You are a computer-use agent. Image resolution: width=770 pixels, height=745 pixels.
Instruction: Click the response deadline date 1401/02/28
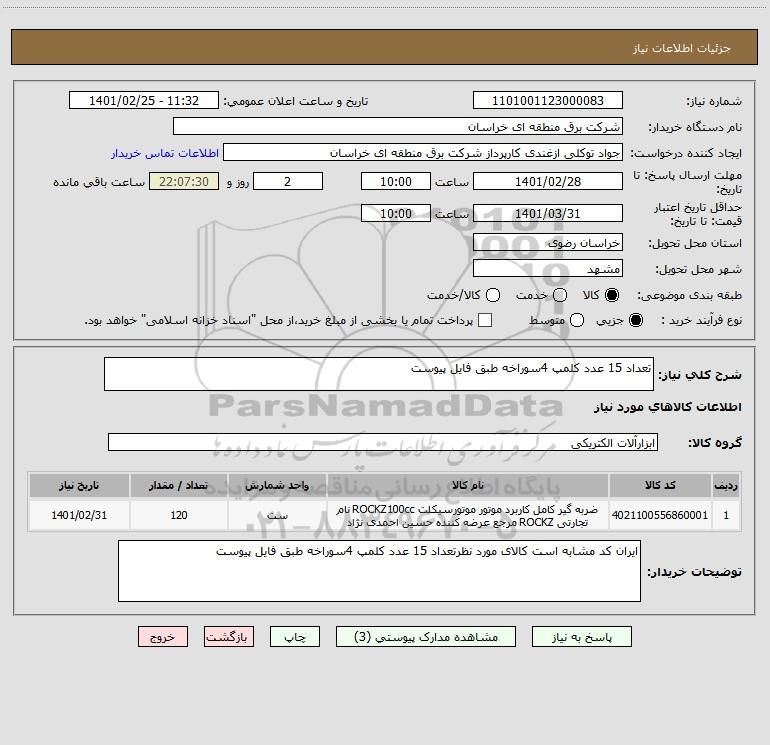(548, 181)
